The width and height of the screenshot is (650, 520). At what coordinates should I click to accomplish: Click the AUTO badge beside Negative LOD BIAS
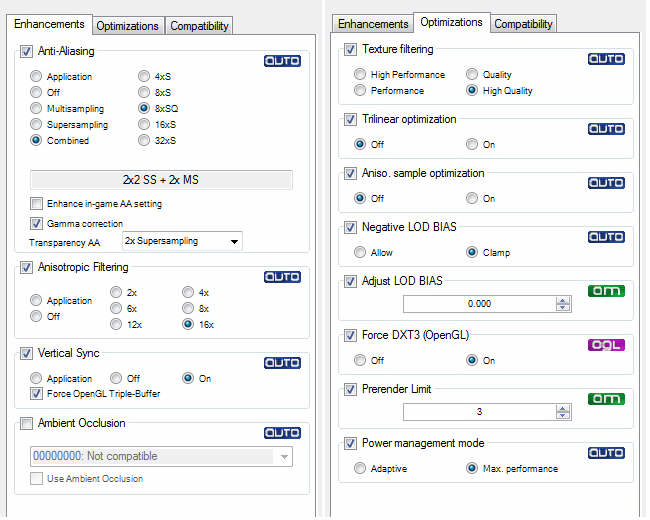point(606,236)
